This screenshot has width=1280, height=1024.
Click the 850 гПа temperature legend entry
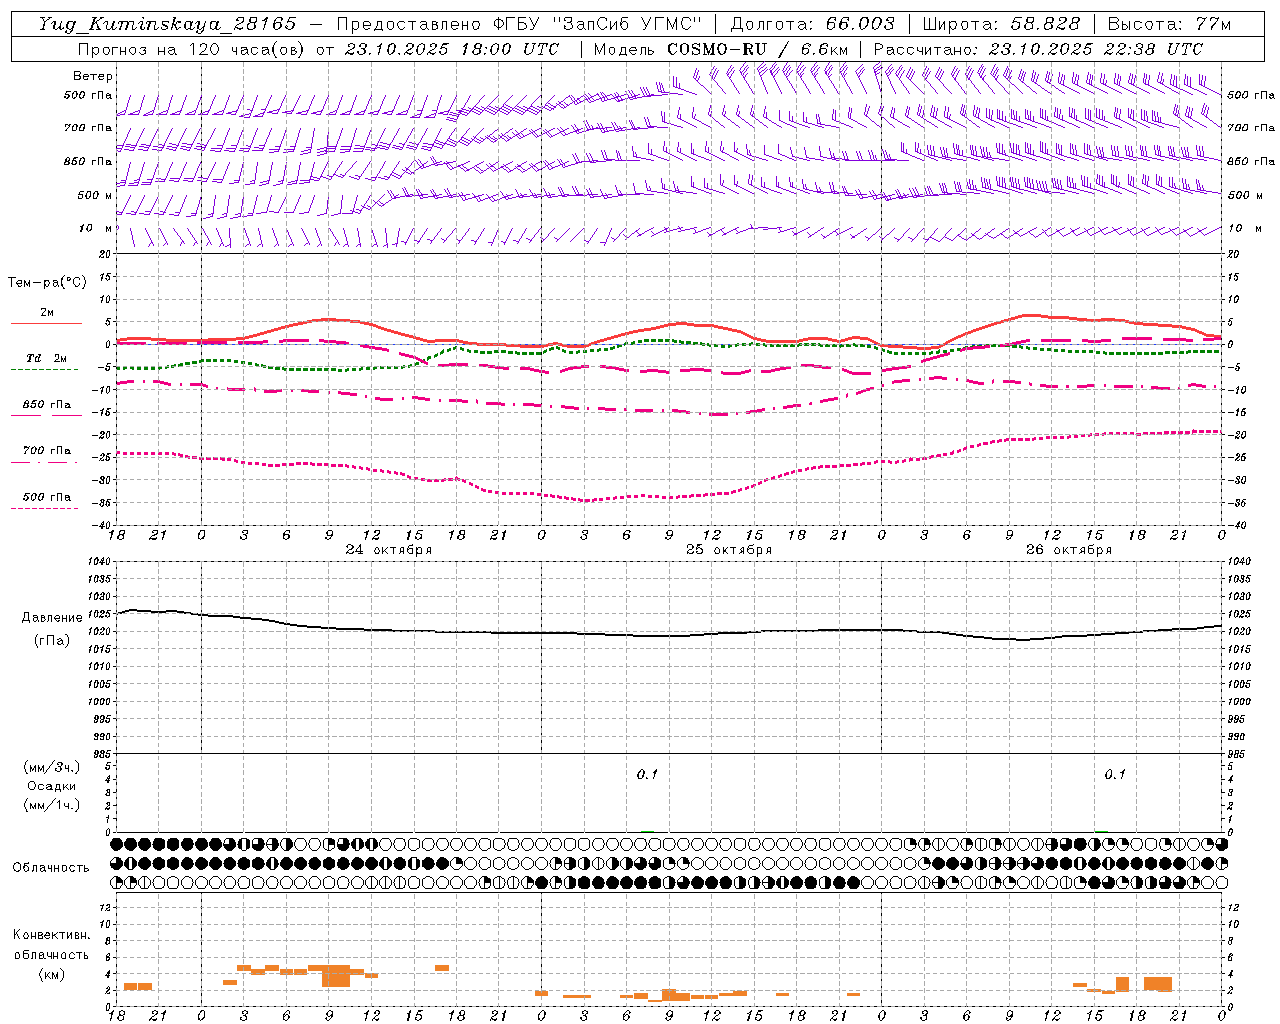46,405
